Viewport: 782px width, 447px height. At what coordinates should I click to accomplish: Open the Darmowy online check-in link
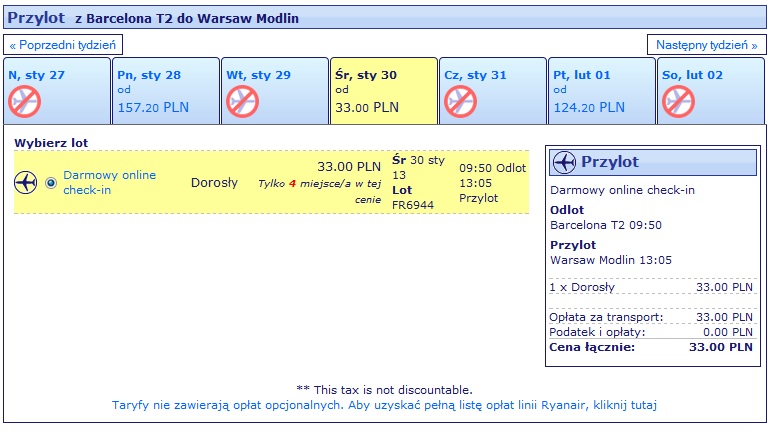(x=109, y=183)
